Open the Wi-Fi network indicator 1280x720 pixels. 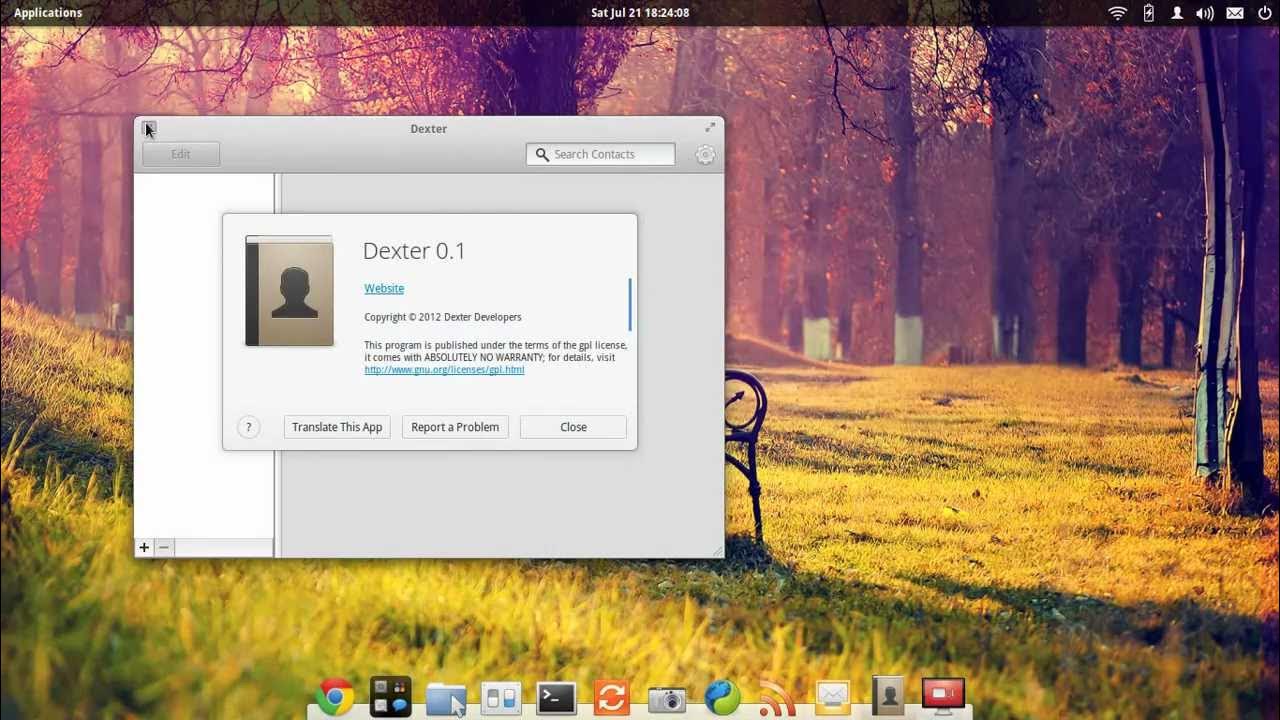pos(1118,13)
